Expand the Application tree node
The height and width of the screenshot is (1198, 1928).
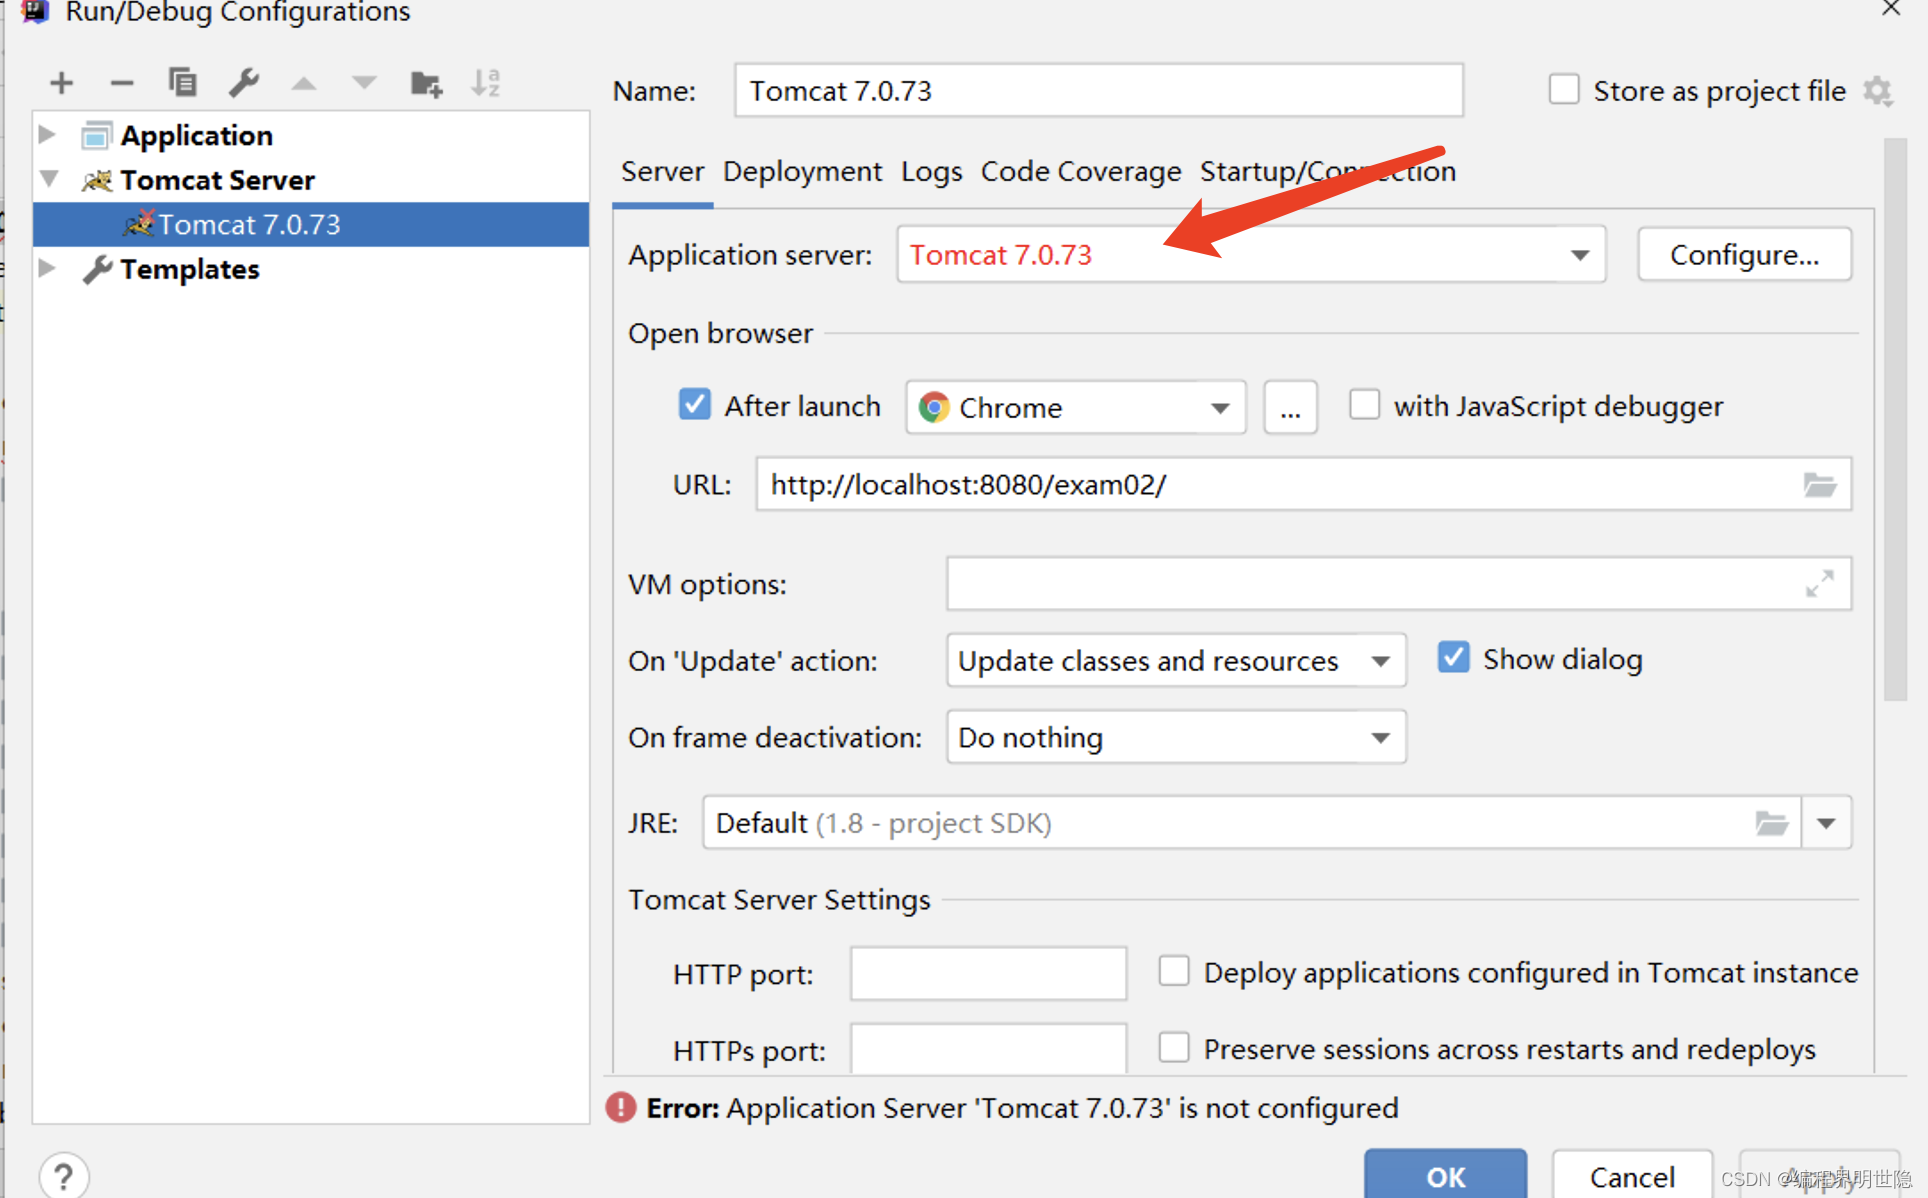[47, 134]
